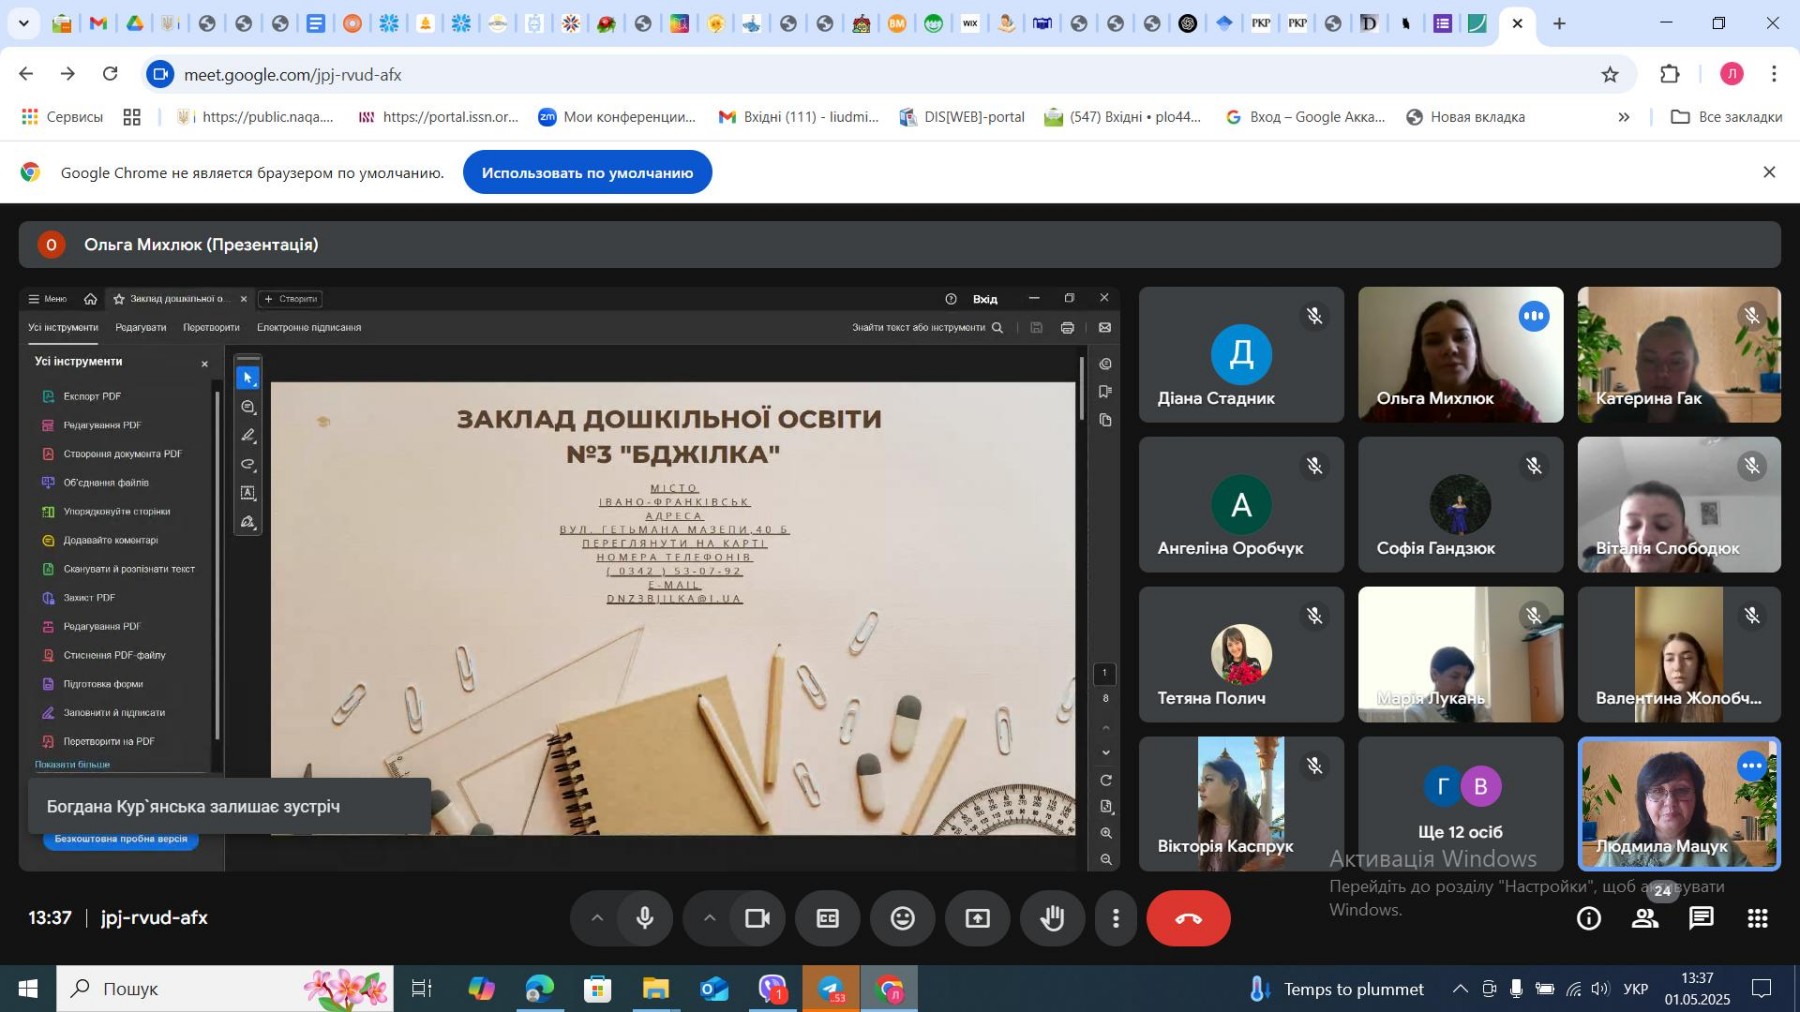Show the participants people icon
The width and height of the screenshot is (1800, 1012).
1645,918
